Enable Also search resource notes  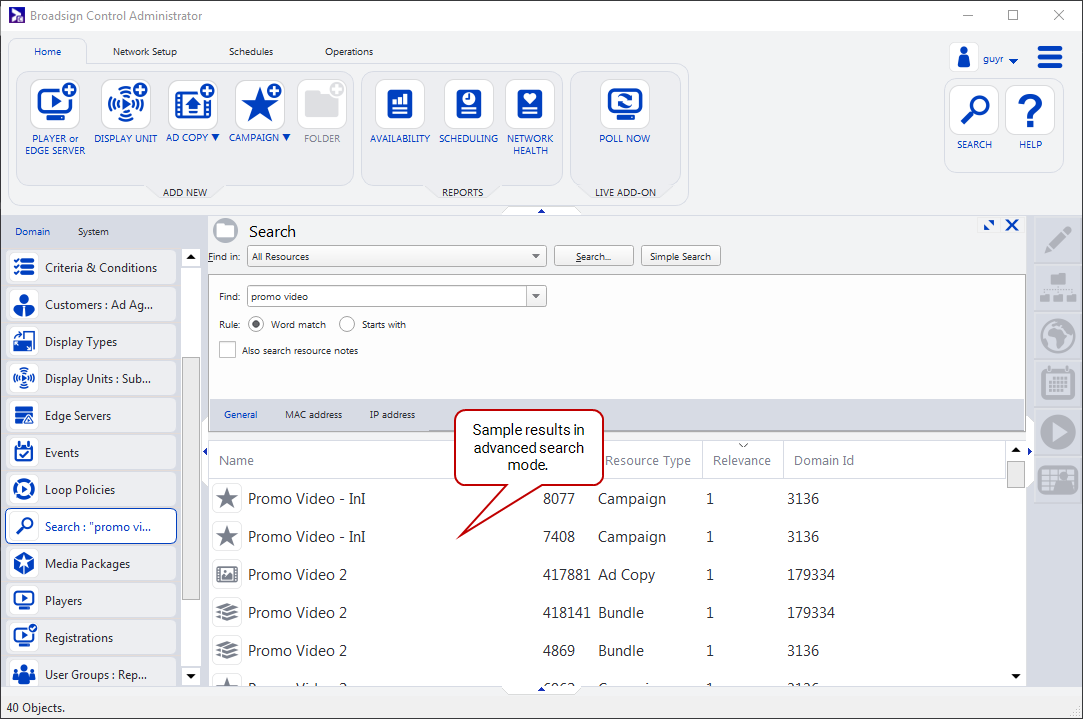point(227,350)
